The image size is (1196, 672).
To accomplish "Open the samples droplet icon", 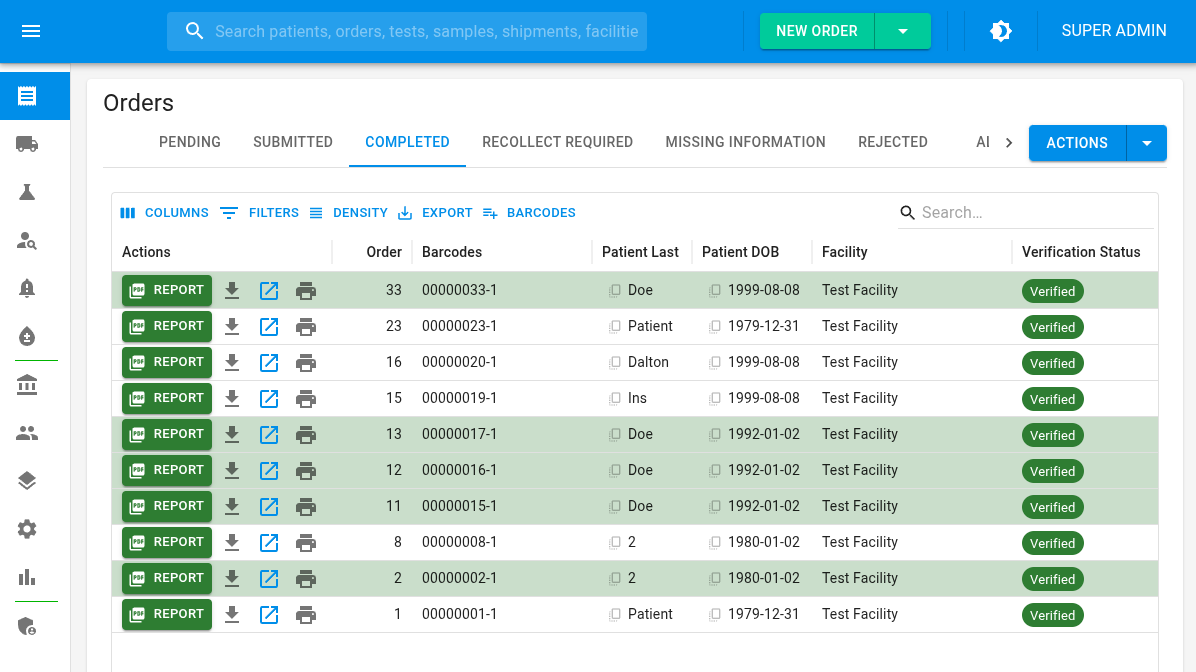I will [27, 336].
